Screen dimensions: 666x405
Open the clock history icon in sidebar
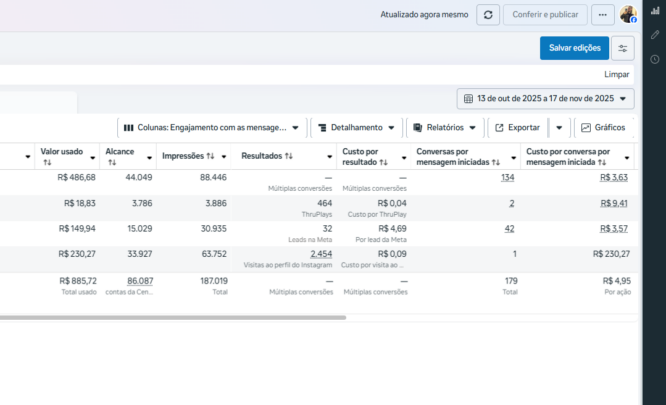pyautogui.click(x=655, y=59)
